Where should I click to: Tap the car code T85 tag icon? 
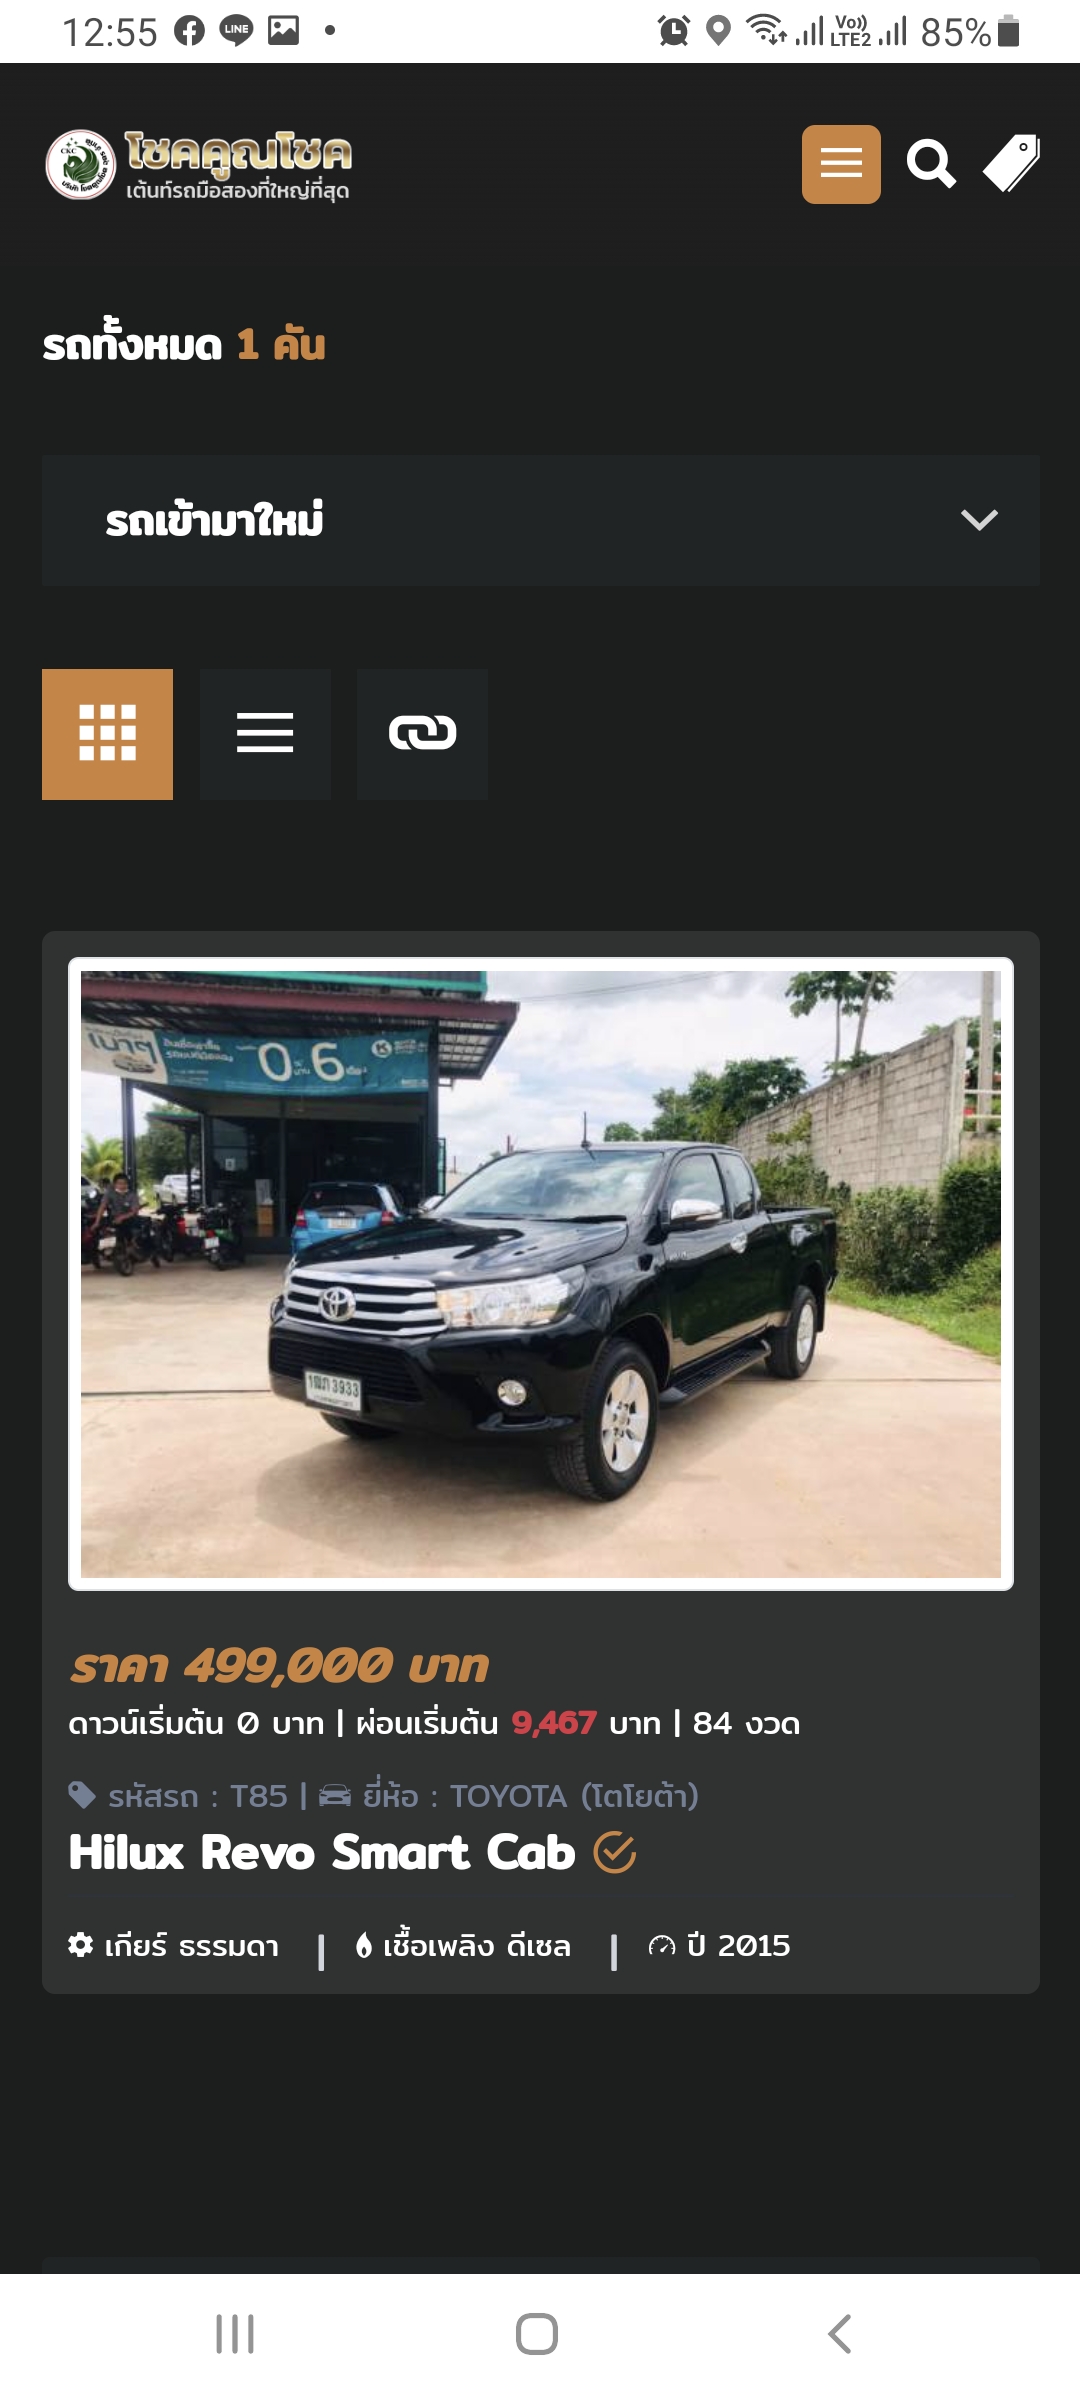(x=82, y=1795)
